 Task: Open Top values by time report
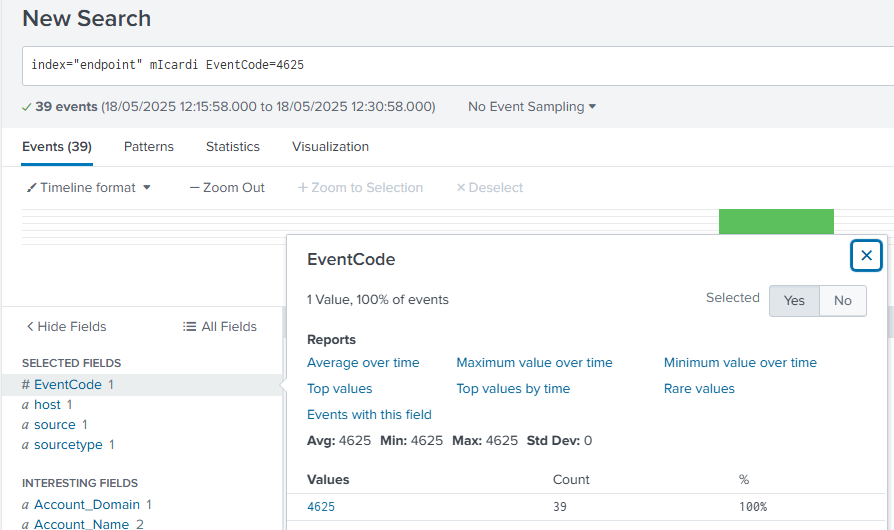click(x=513, y=389)
